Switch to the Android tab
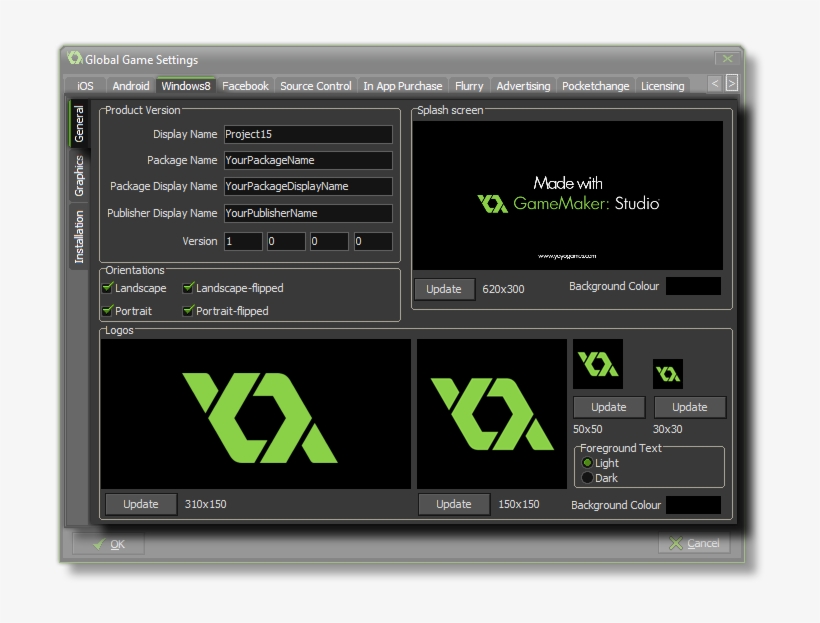The image size is (820, 623). pyautogui.click(x=131, y=86)
